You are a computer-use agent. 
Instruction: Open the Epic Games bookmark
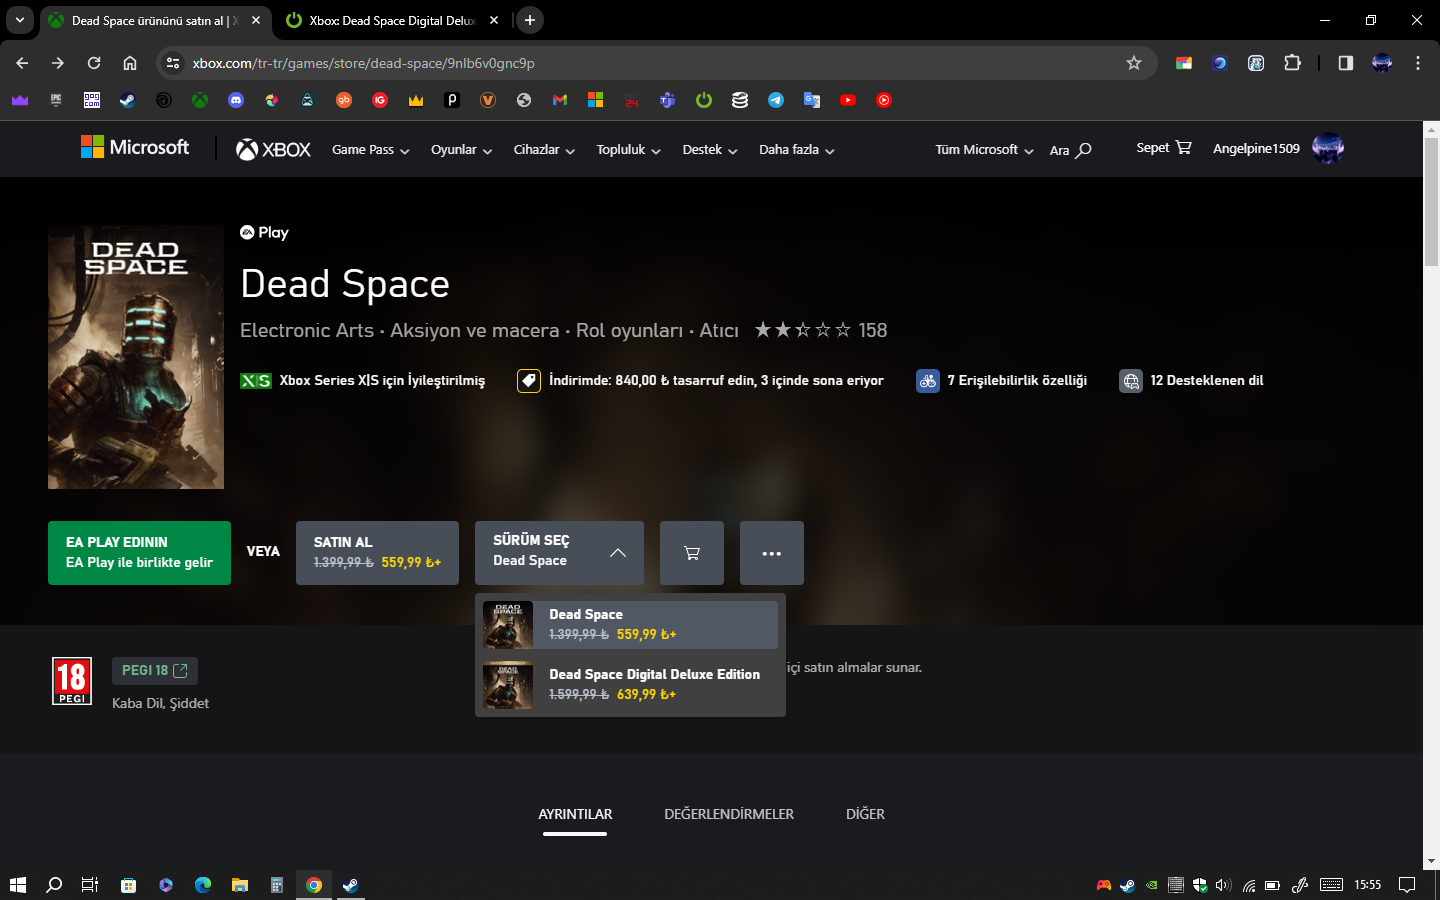click(x=56, y=100)
